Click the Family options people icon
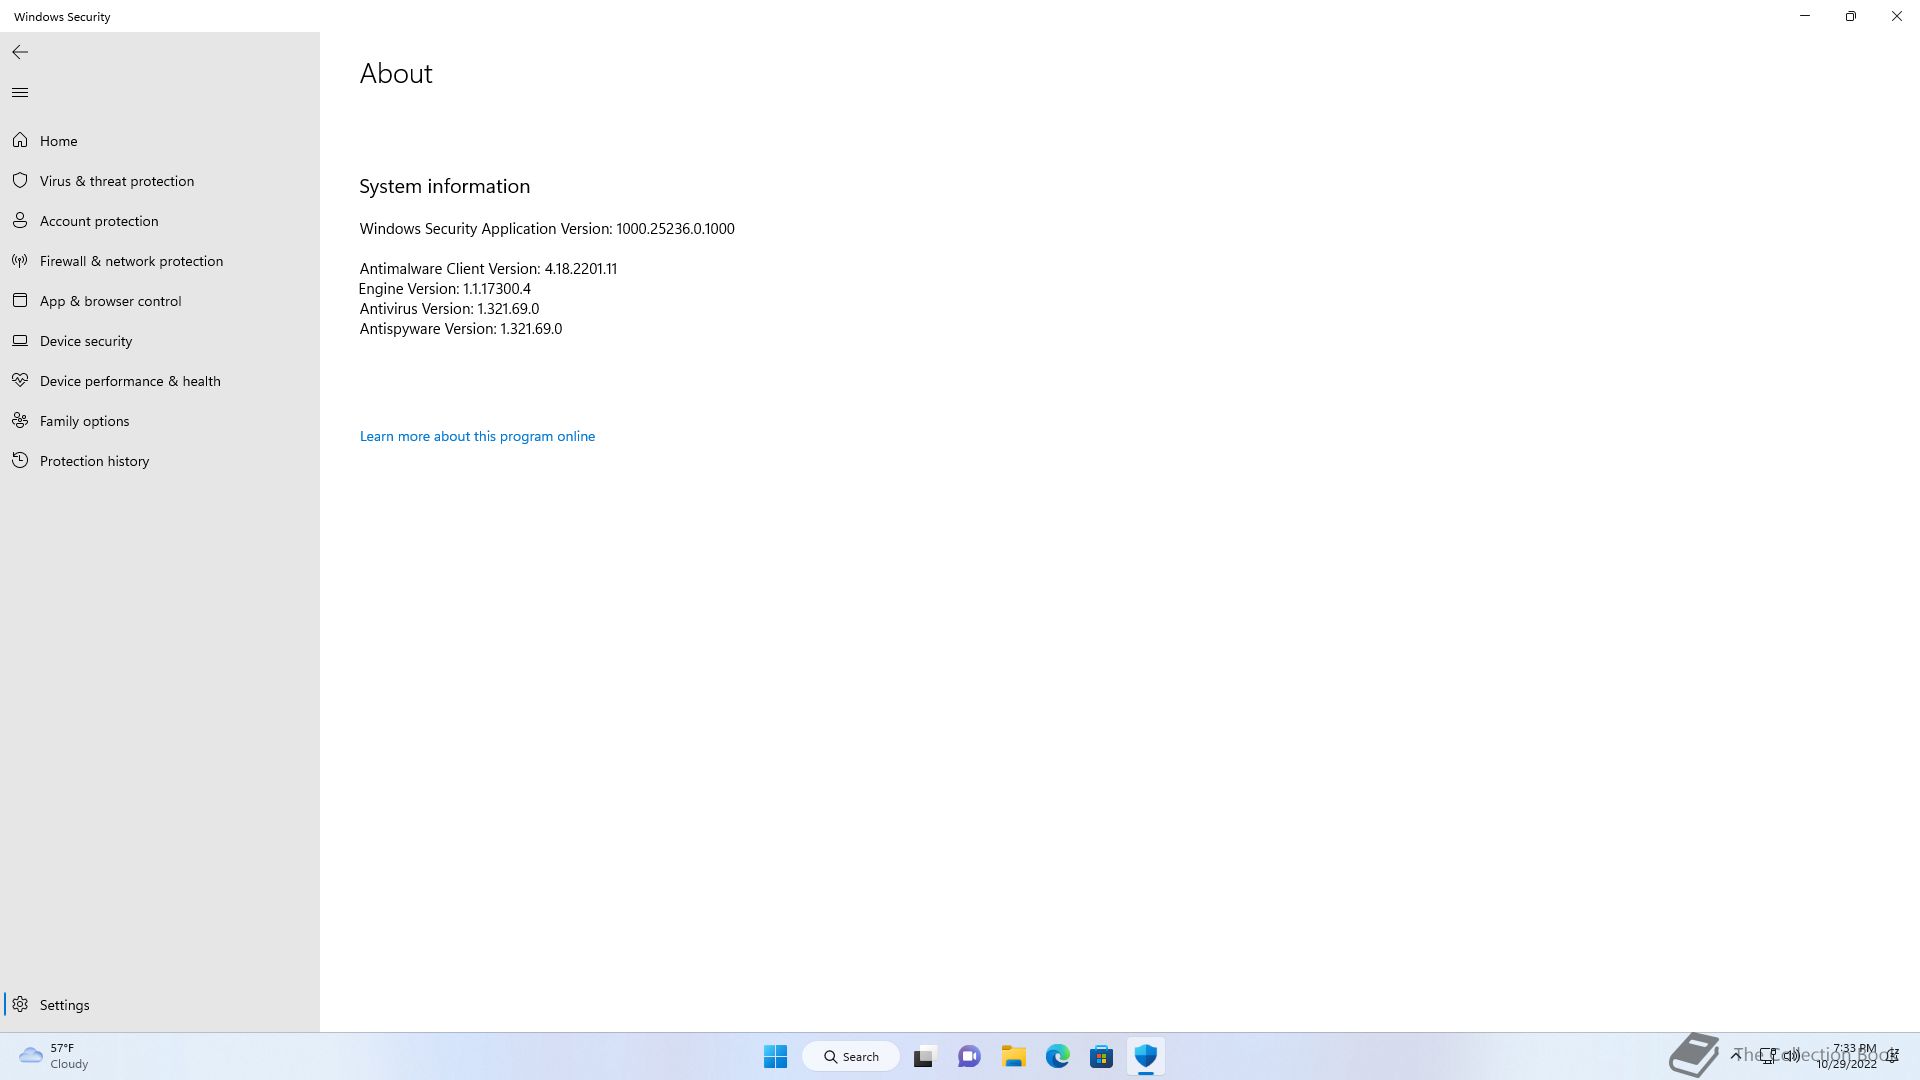1920x1080 pixels. tap(20, 421)
